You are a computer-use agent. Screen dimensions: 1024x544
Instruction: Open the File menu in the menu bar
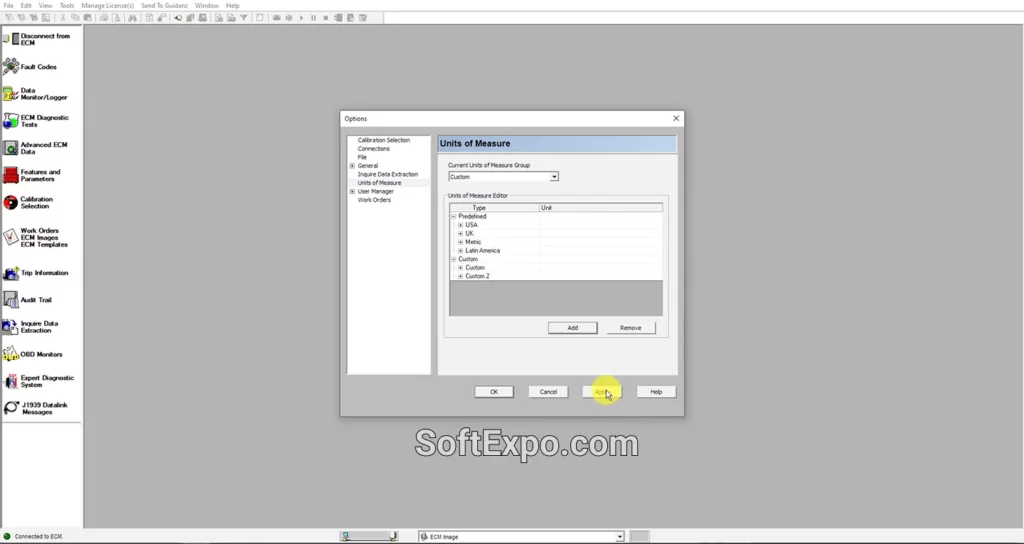8,5
